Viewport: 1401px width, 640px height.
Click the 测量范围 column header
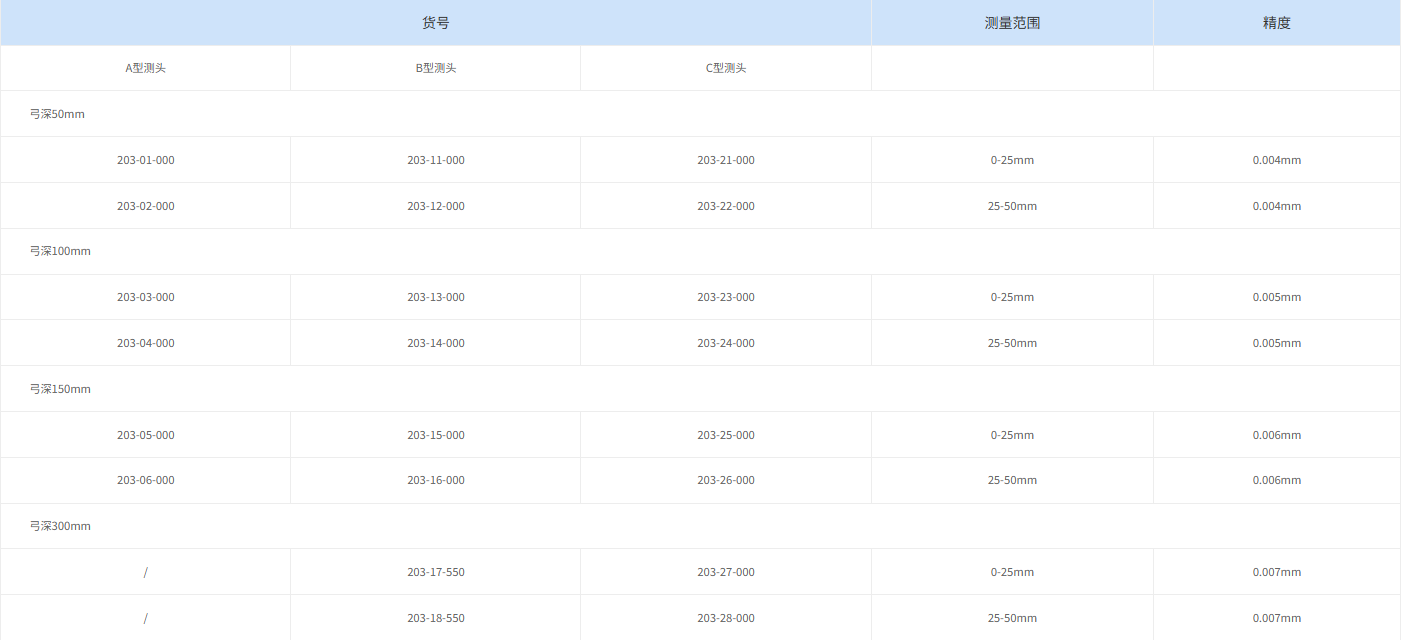[x=1012, y=23]
